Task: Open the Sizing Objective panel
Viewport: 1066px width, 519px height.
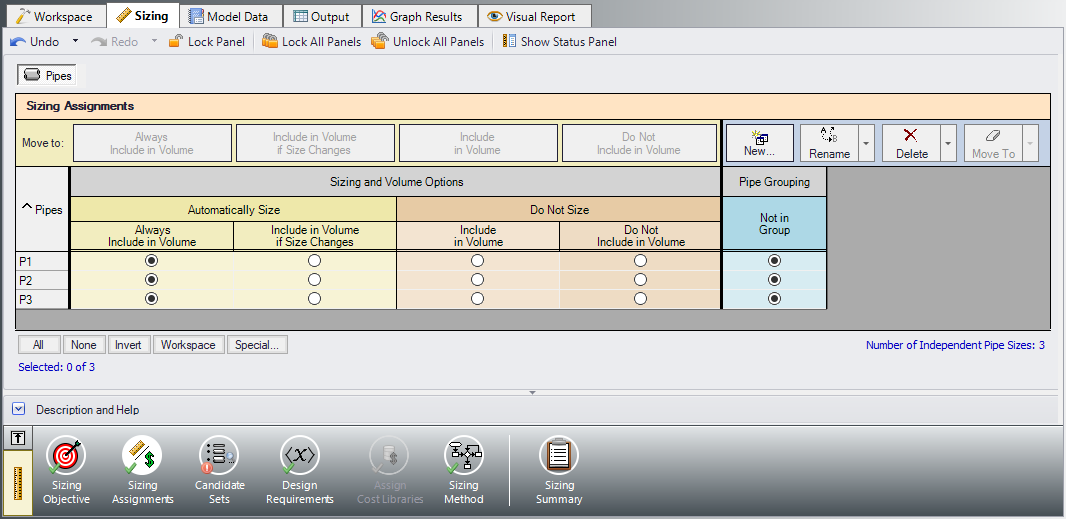Action: coord(66,470)
